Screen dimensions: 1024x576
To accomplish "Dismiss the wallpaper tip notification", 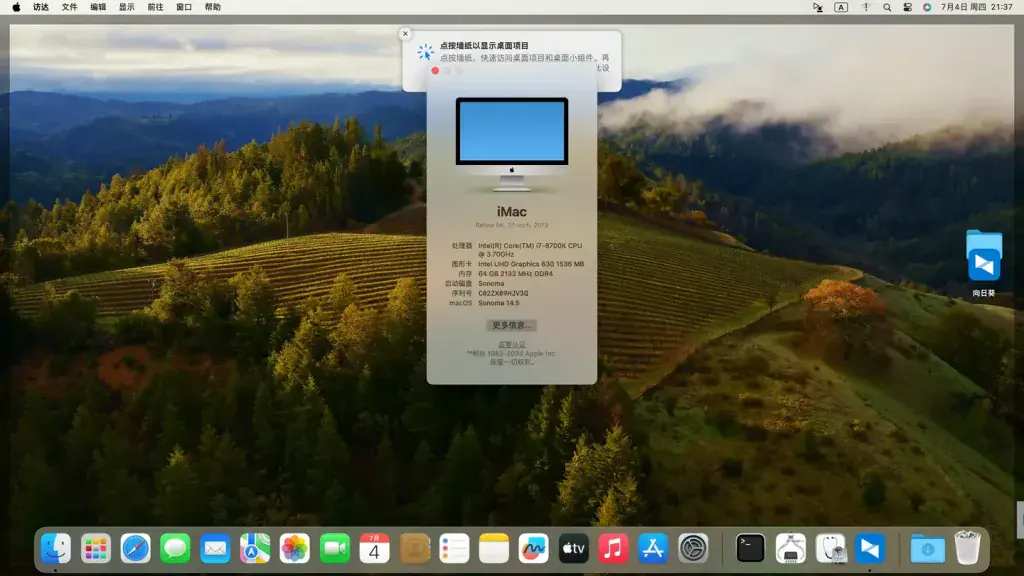I will coord(406,33).
